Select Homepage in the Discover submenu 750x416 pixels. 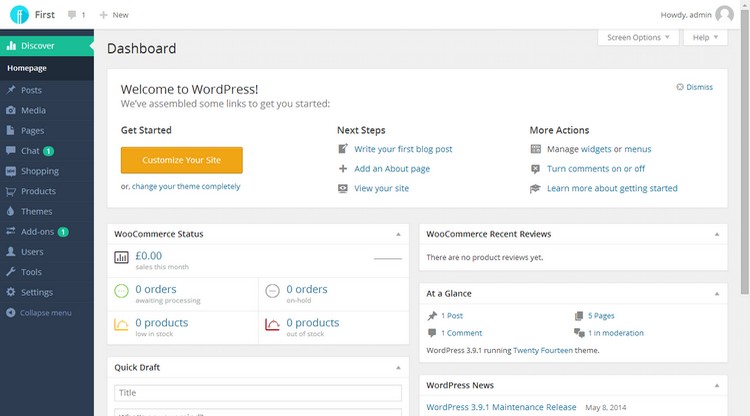tap(27, 68)
